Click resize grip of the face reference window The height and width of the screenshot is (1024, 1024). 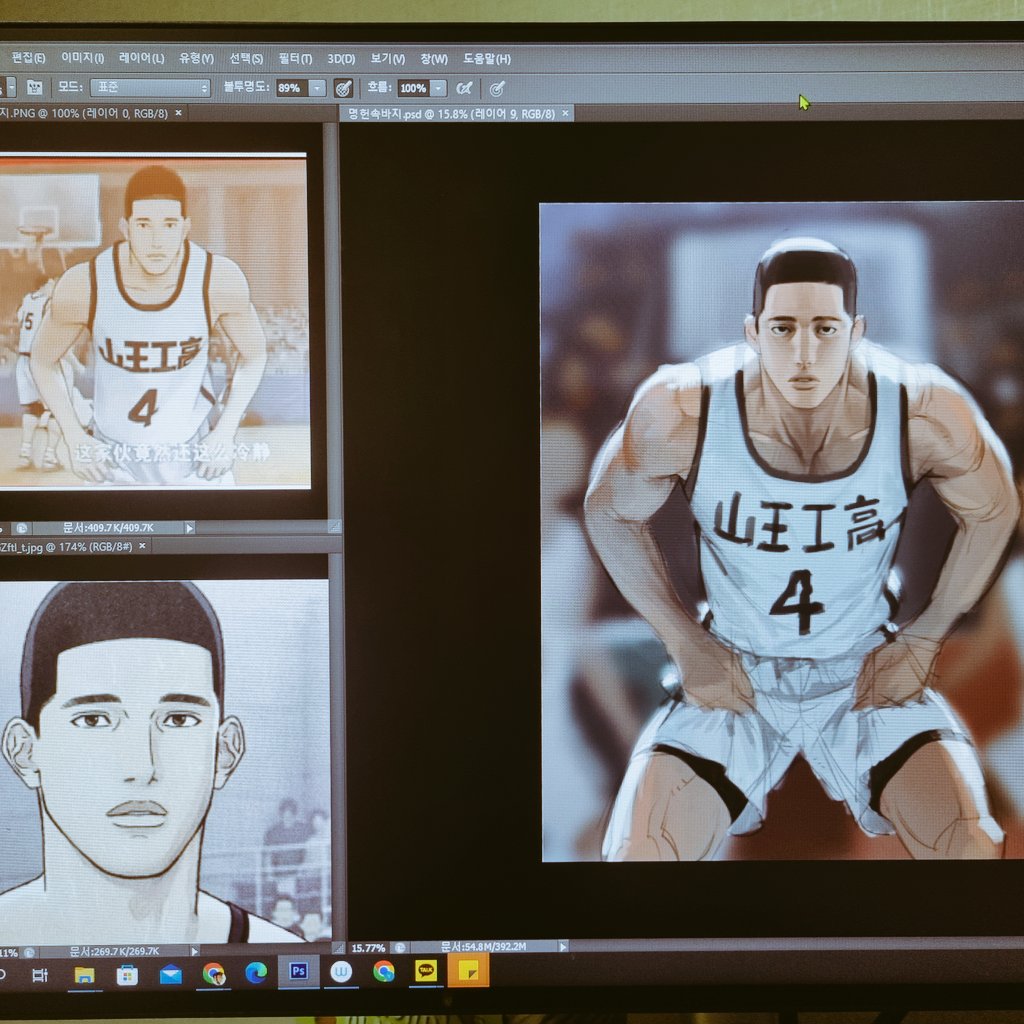pos(338,948)
